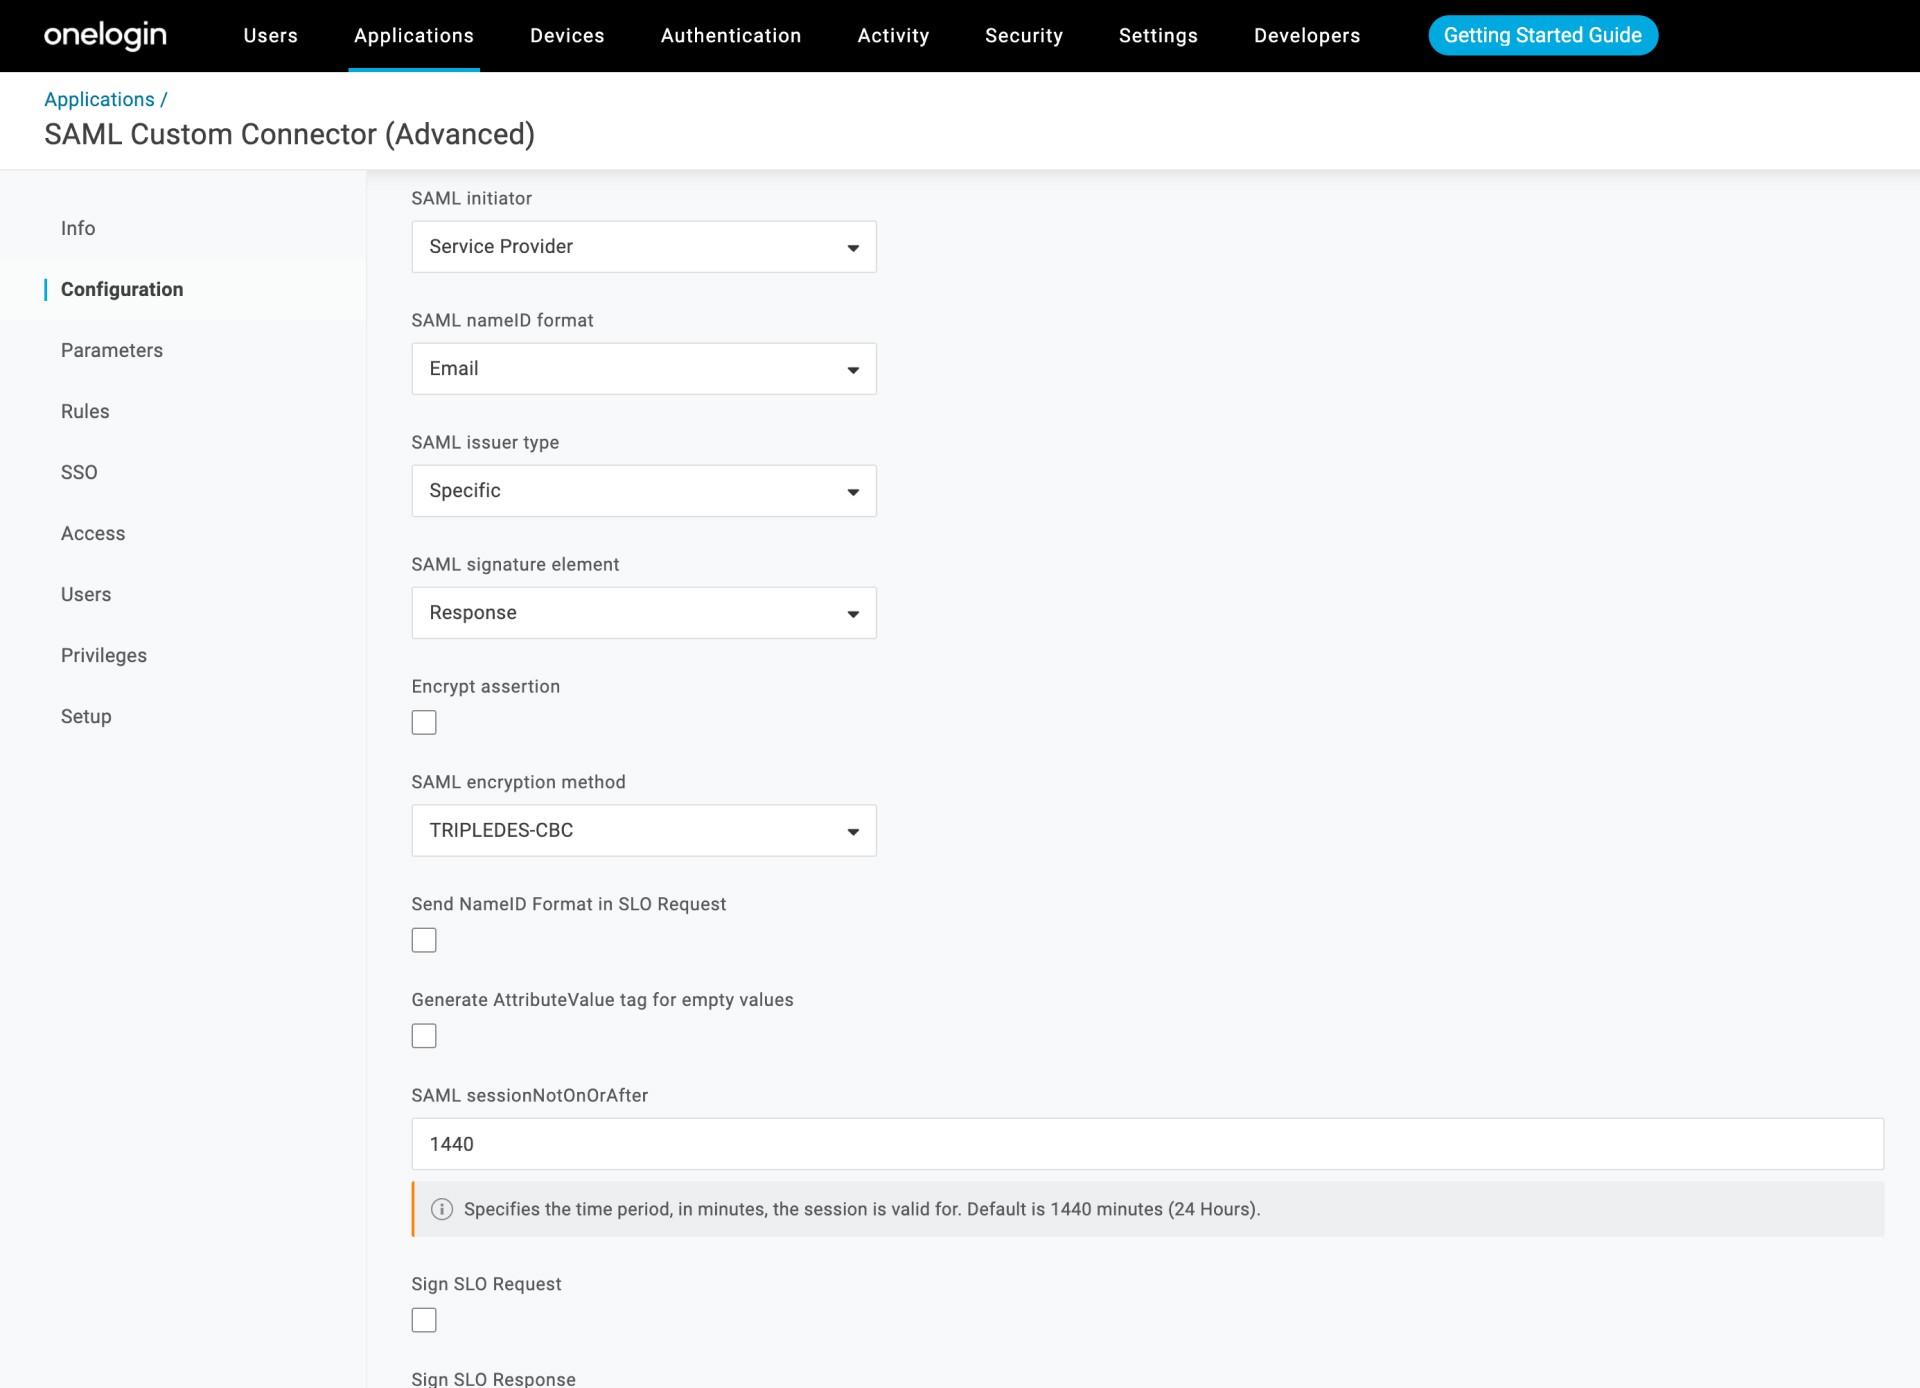Image resolution: width=1920 pixels, height=1388 pixels.
Task: Open the SAML initiator dropdown
Action: tap(643, 247)
